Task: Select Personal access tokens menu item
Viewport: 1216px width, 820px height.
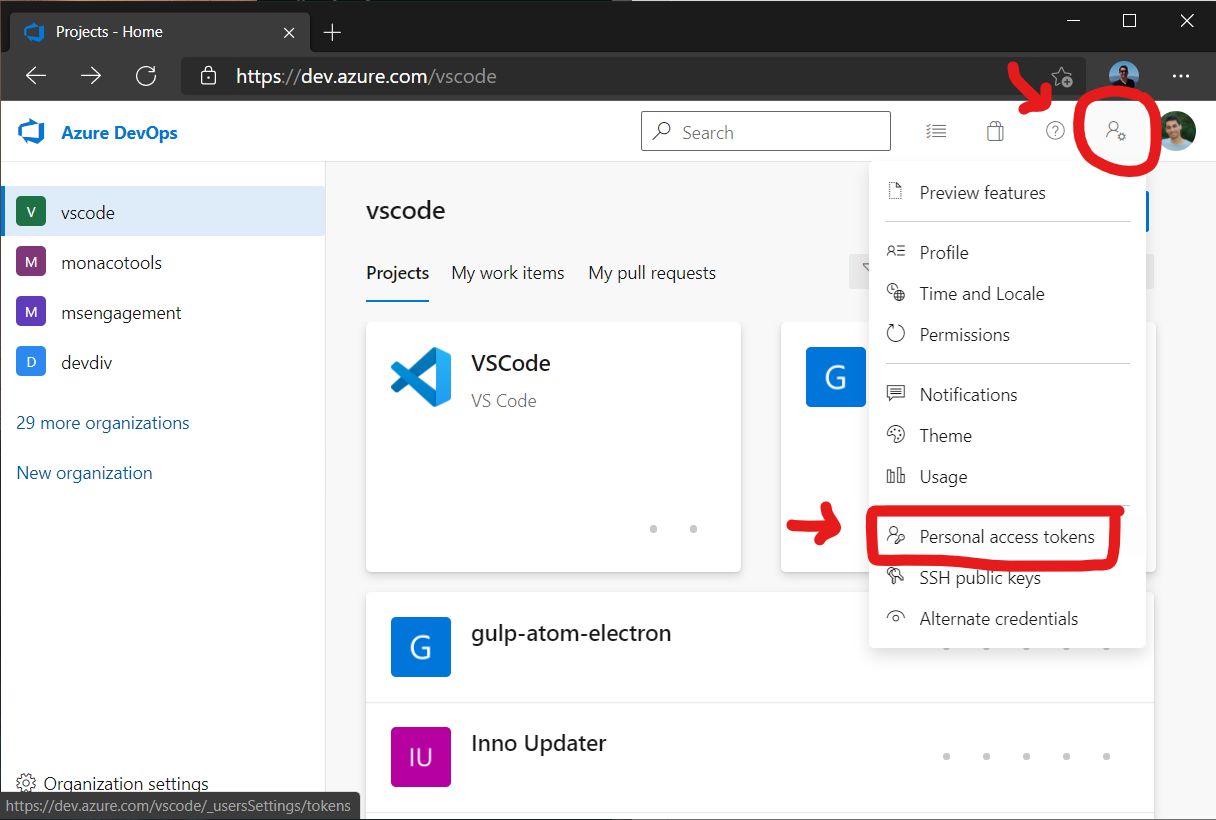Action: [x=1006, y=537]
